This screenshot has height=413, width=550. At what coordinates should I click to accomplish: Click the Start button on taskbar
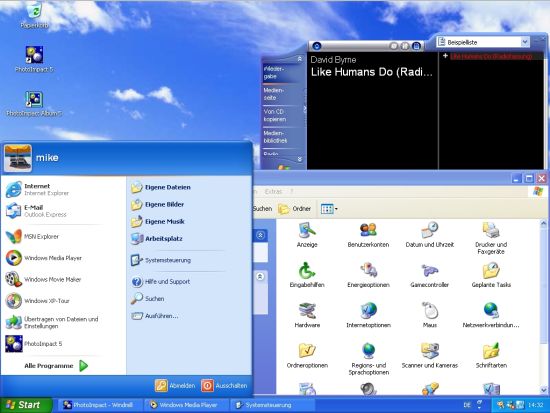click(x=26, y=405)
